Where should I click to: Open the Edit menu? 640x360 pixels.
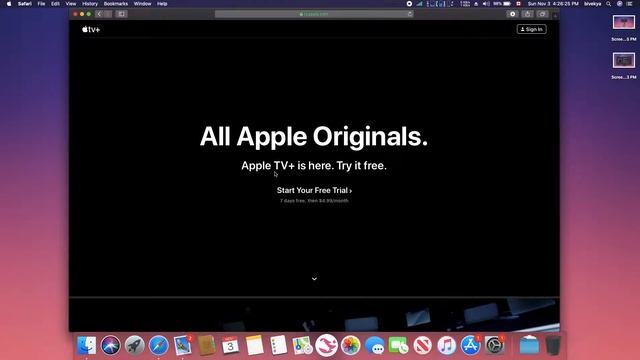click(x=55, y=4)
